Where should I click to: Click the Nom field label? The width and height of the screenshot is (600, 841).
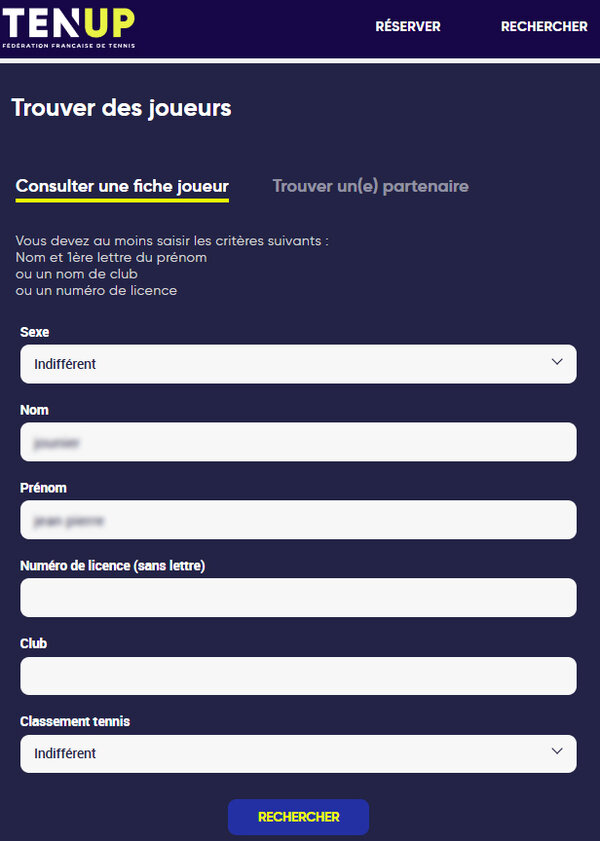click(x=34, y=410)
